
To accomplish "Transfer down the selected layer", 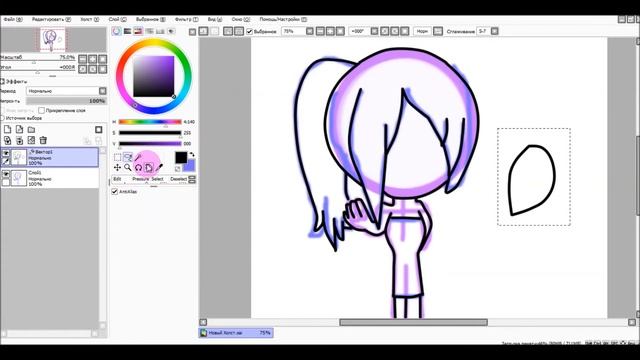I will (7, 140).
